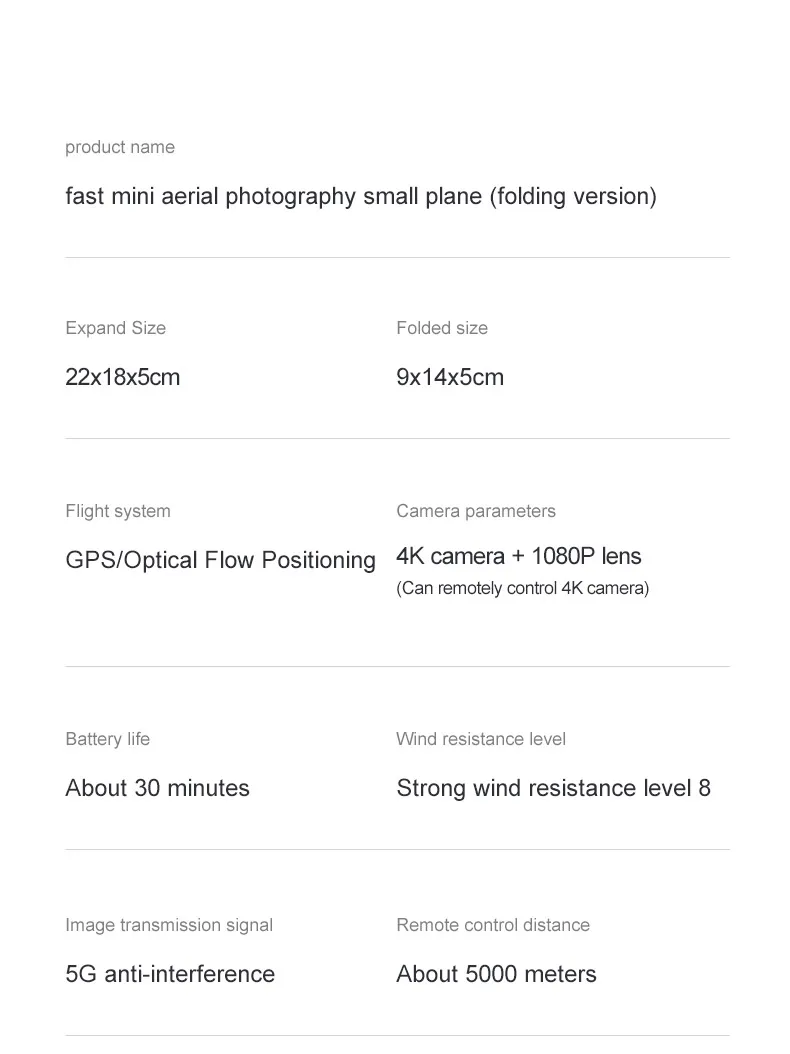Click the 22x18x5cm expand size value
This screenshot has height=1054, width=790.
(123, 377)
